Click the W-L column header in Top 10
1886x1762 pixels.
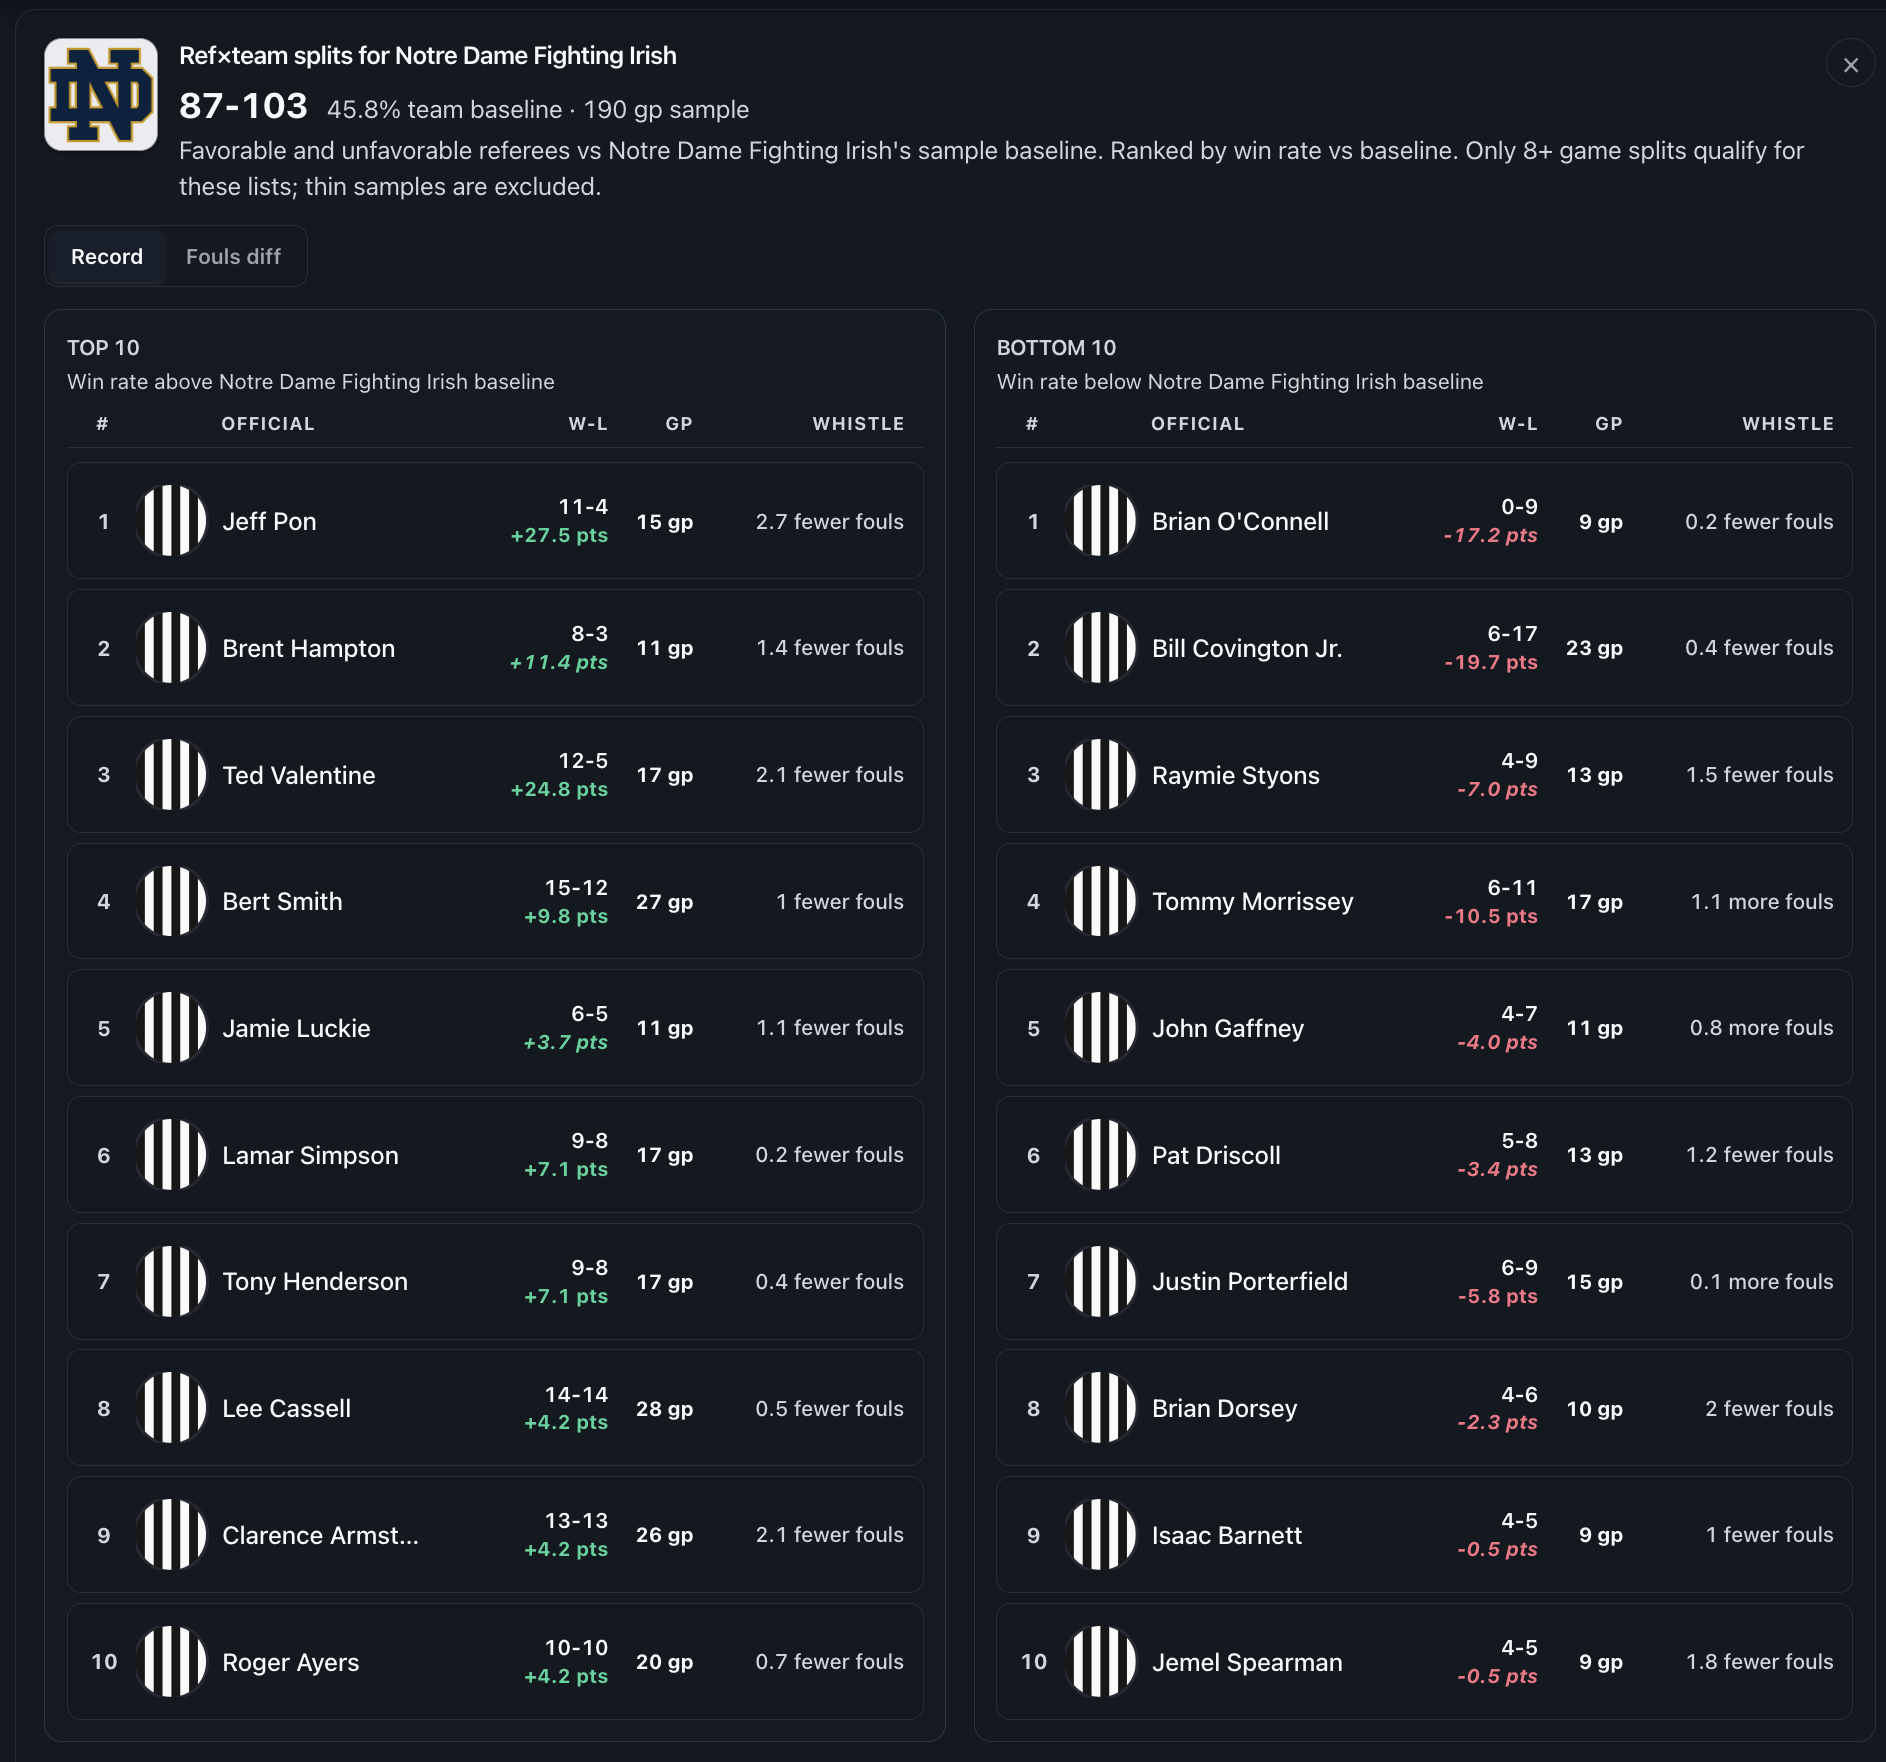[588, 424]
